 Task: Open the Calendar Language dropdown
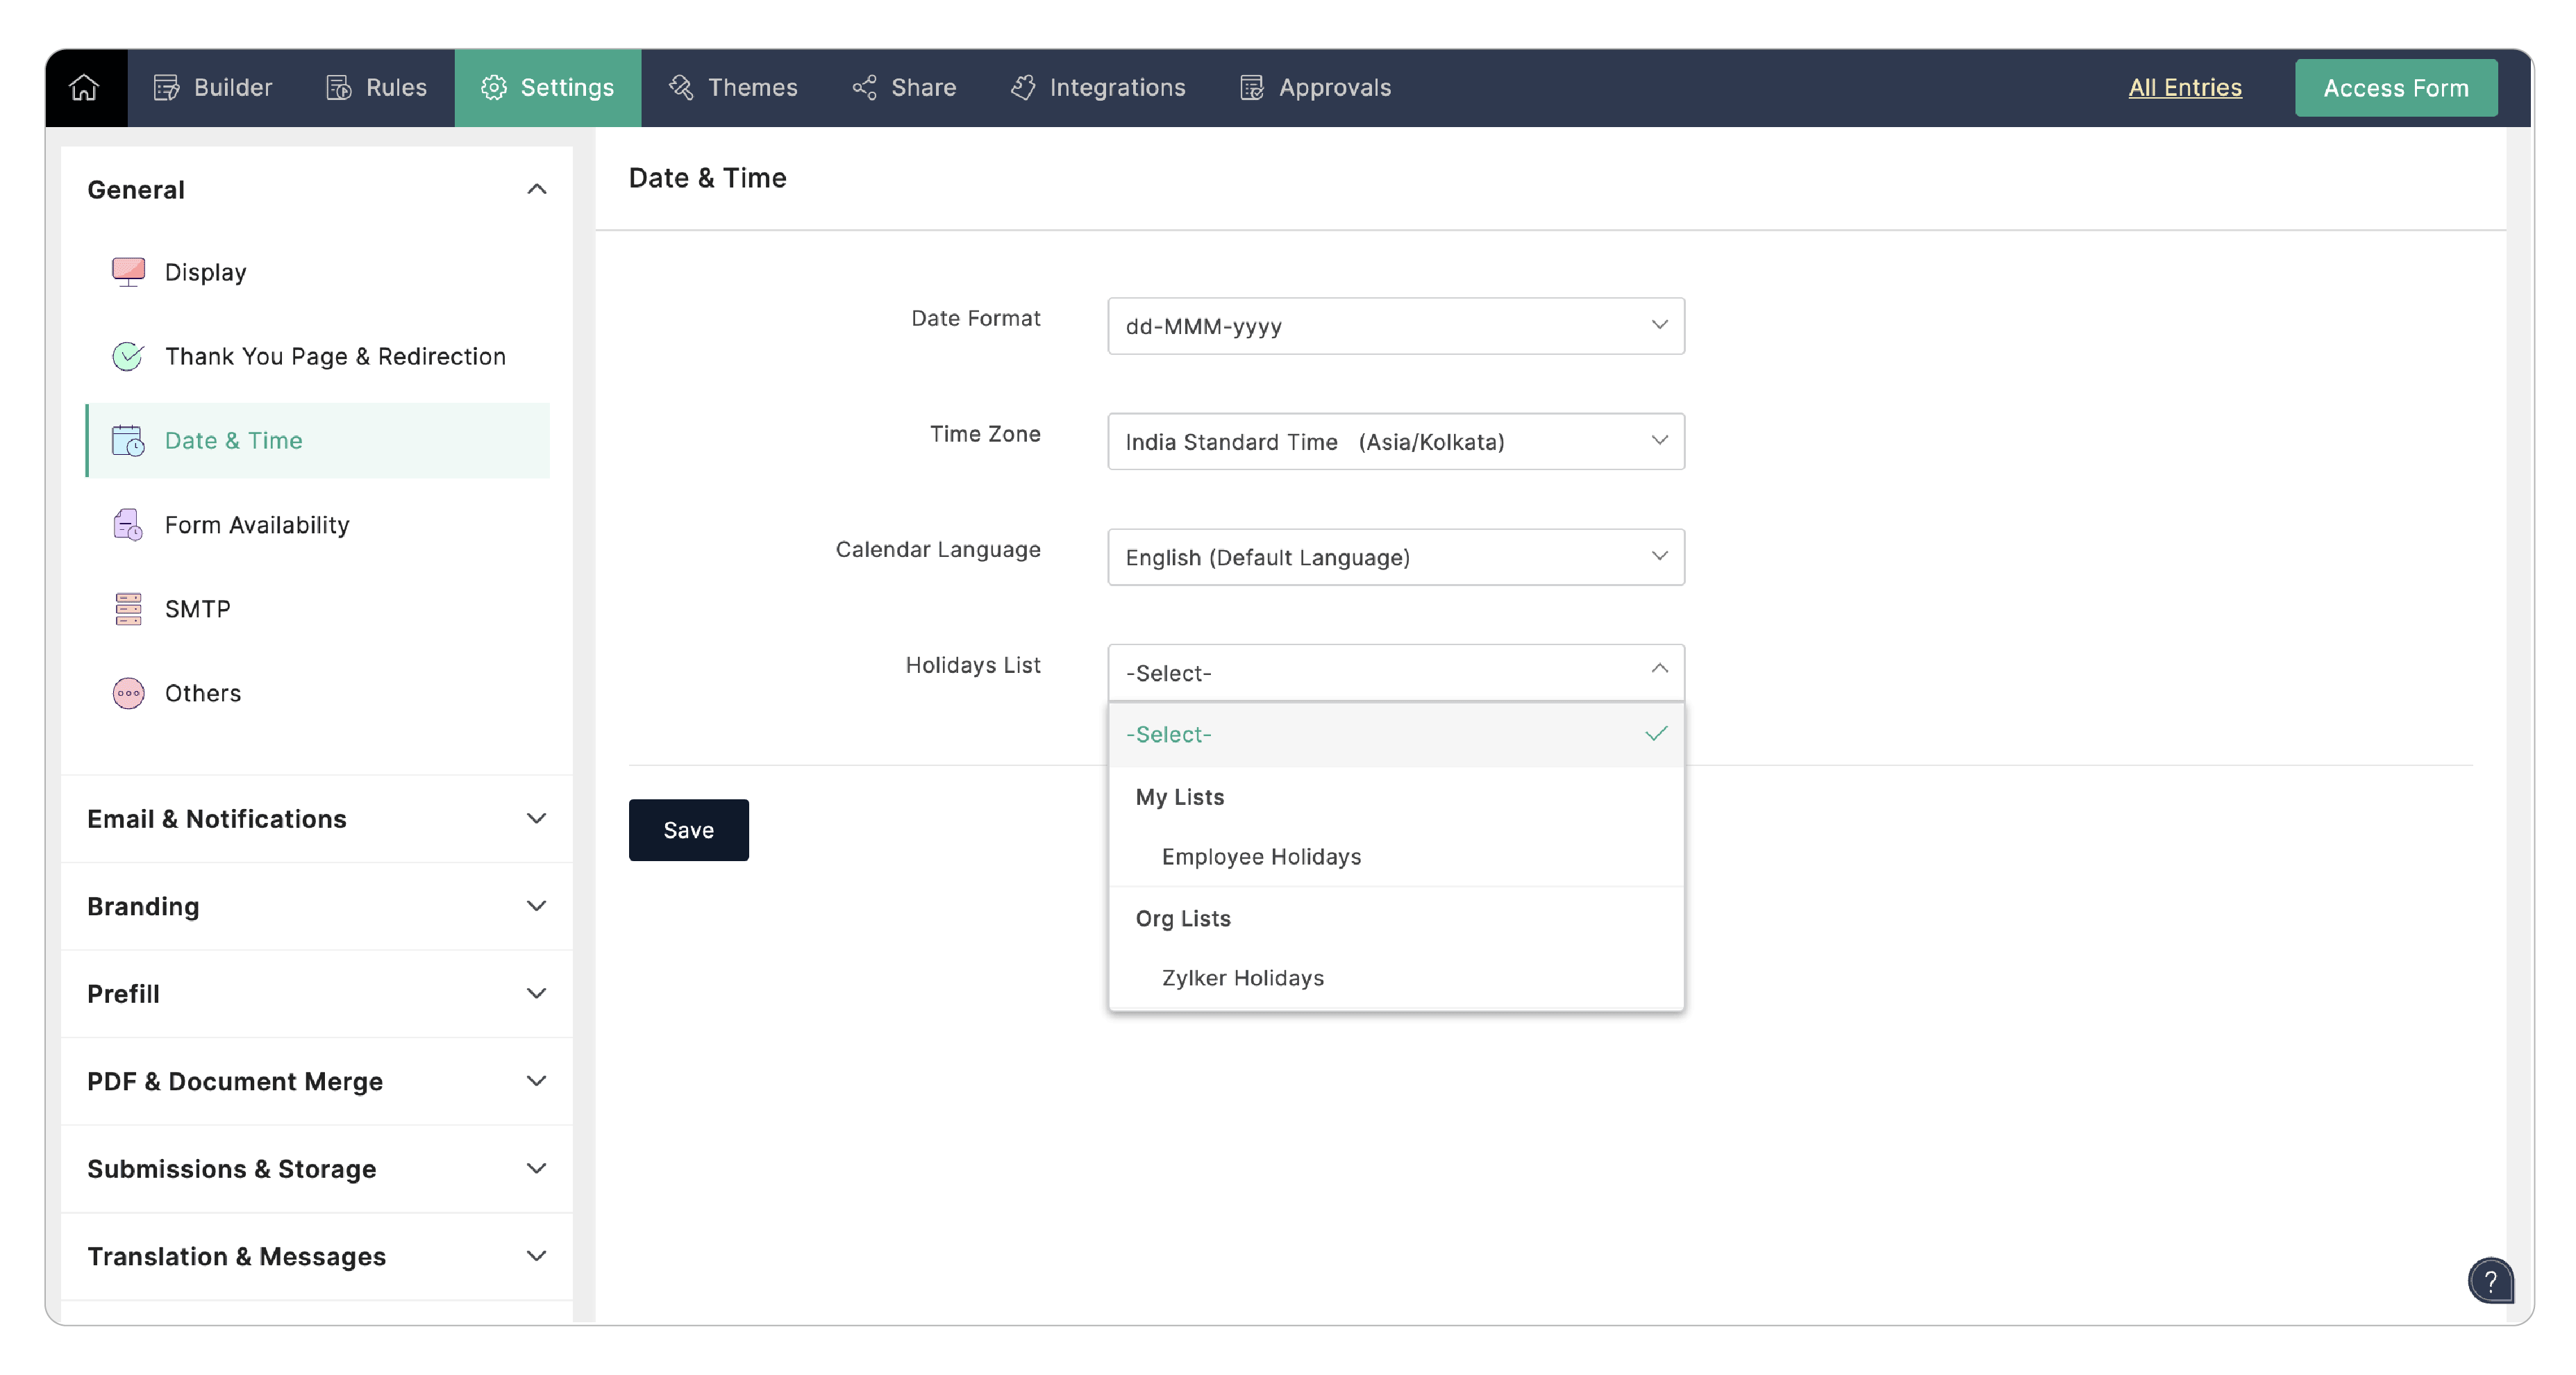pos(1395,557)
